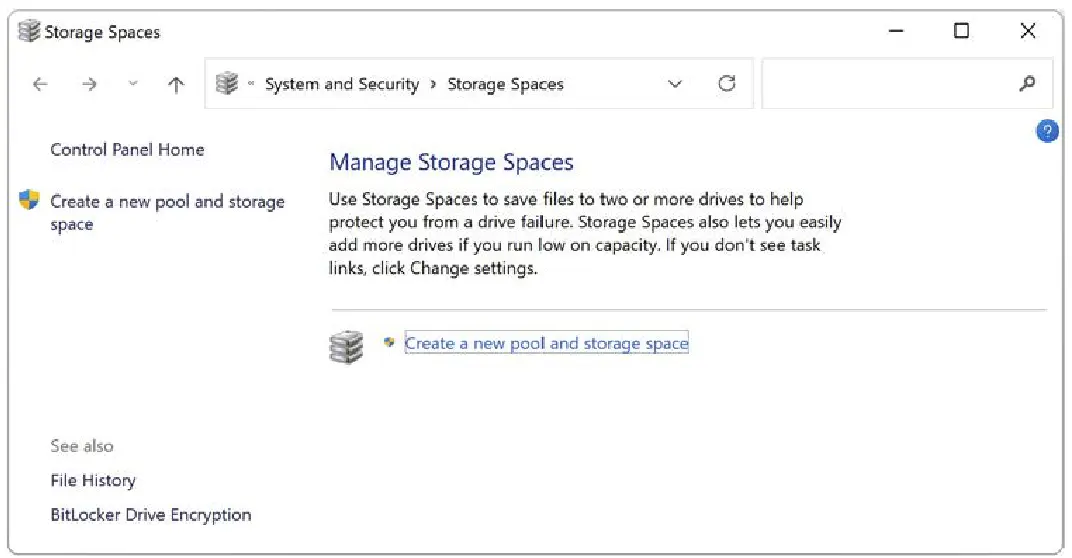This screenshot has height=558, width=1072.
Task: Open BitLocker Drive Encryption link
Action: 151,516
